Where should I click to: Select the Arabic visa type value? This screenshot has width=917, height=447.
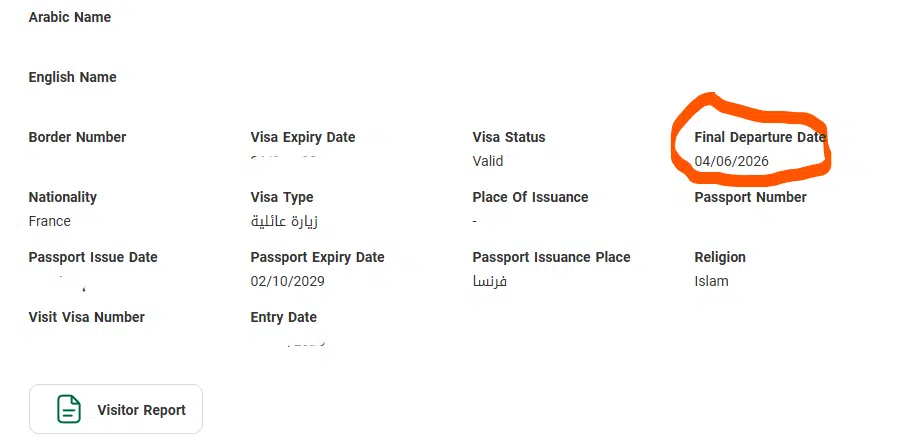[x=284, y=221]
